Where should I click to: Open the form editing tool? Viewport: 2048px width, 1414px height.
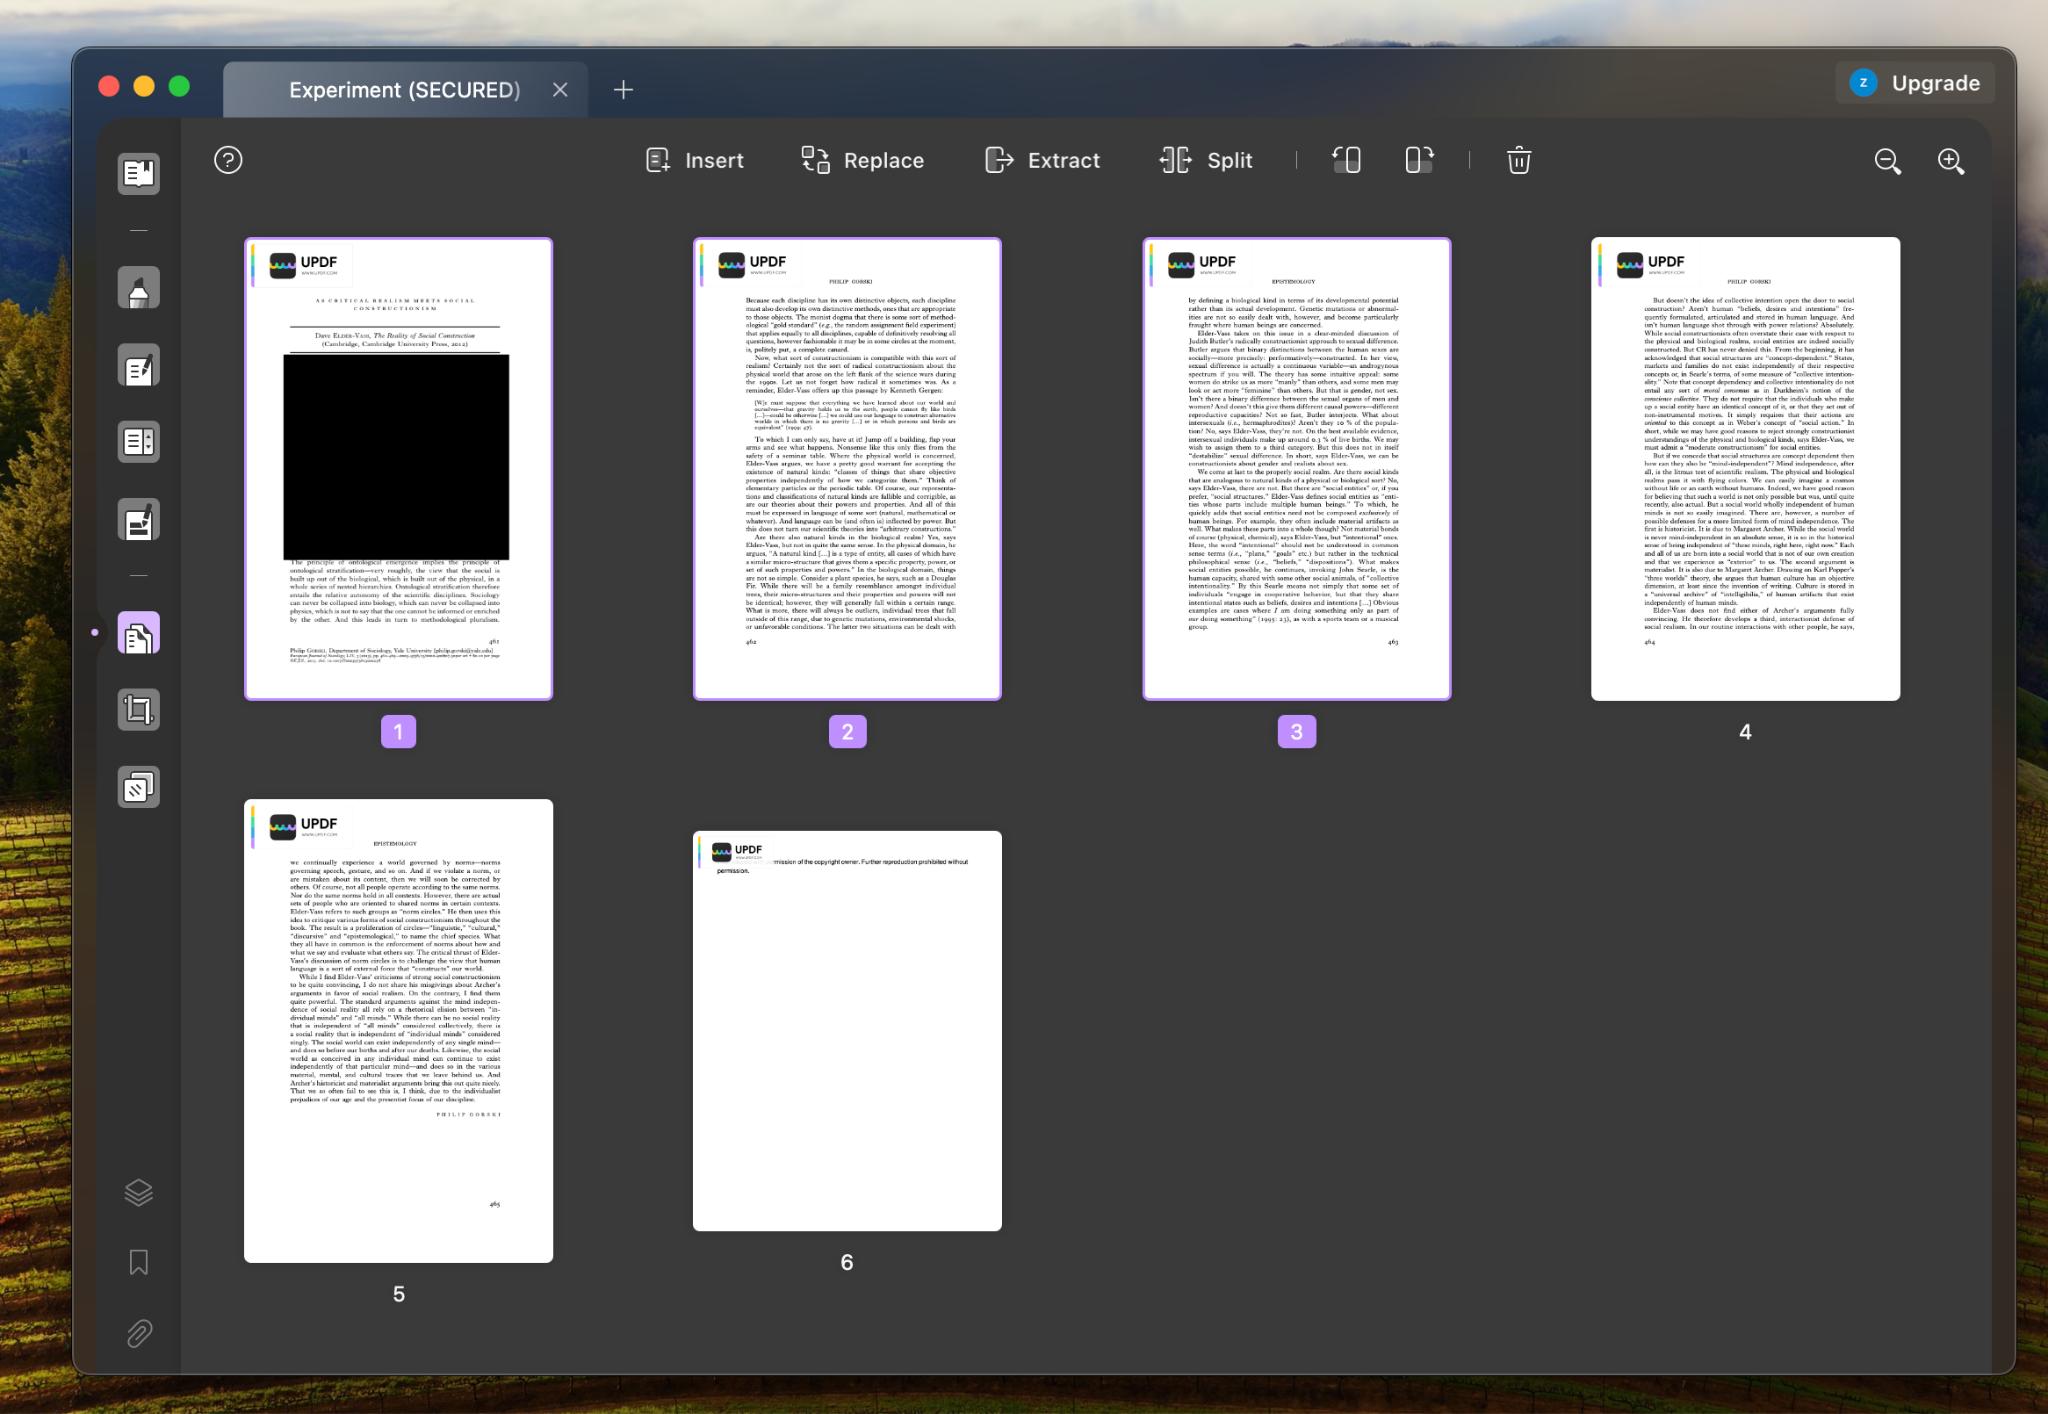point(138,442)
